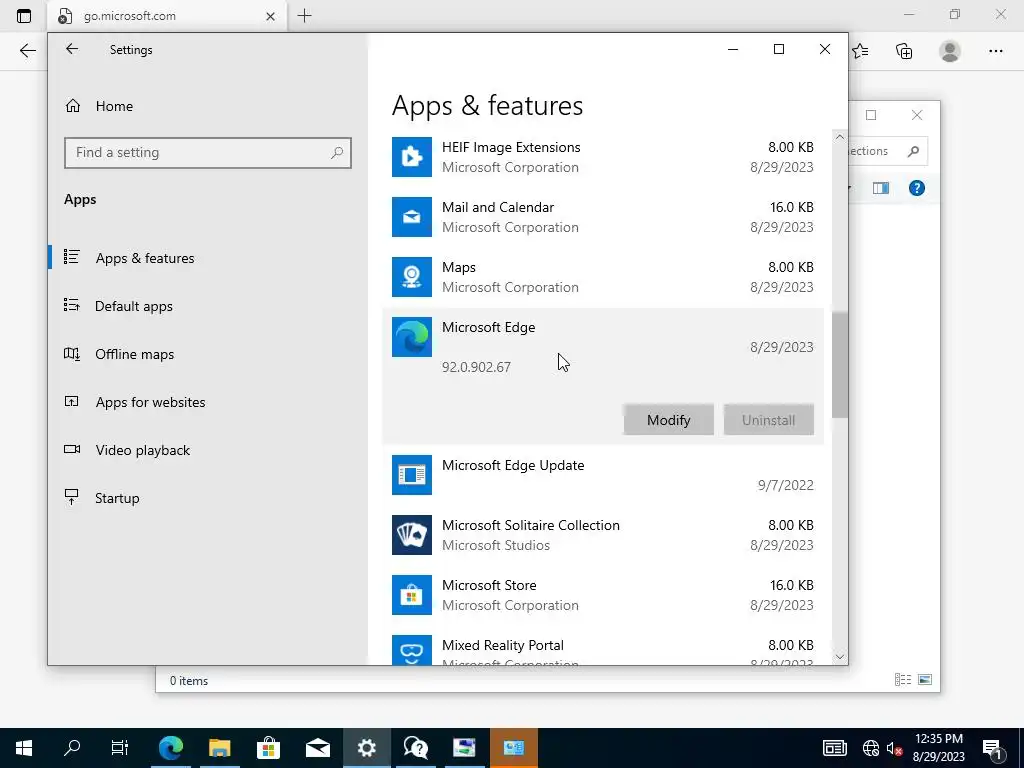This screenshot has height=768, width=1024.
Task: Click the greyed Uninstall button
Action: (x=768, y=420)
